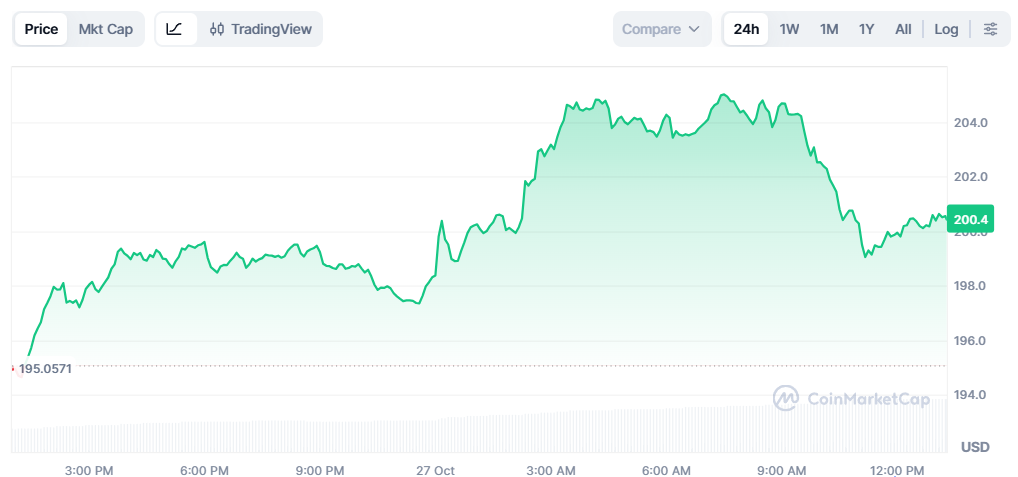Switch to the Mkt Cap tab
Screen dimensions: 1018x477
tap(106, 29)
